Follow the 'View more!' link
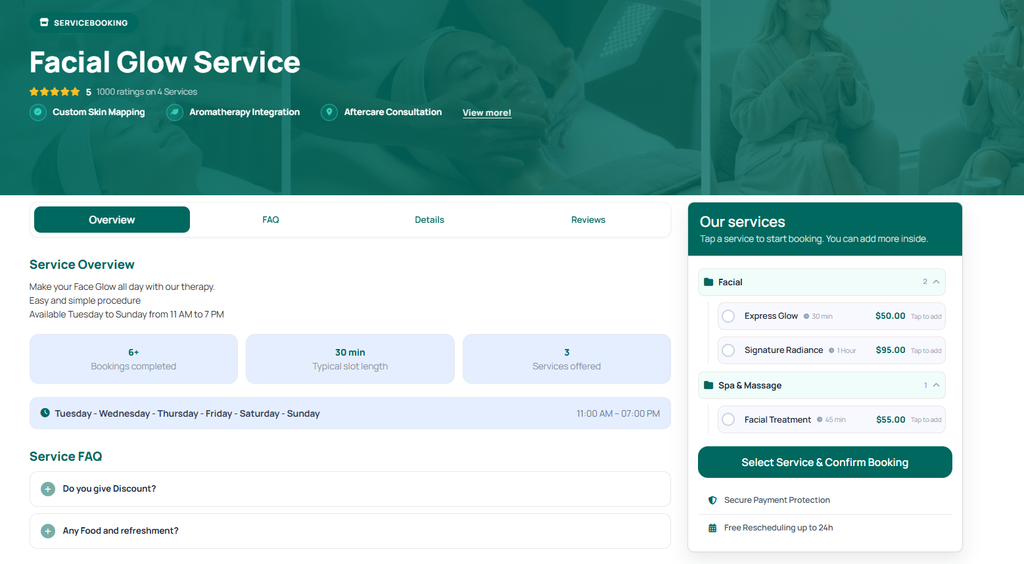This screenshot has width=1024, height=564. (487, 113)
